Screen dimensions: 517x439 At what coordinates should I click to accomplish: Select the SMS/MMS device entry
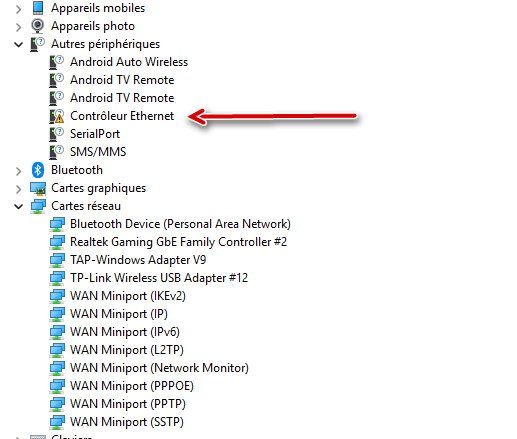pos(98,152)
